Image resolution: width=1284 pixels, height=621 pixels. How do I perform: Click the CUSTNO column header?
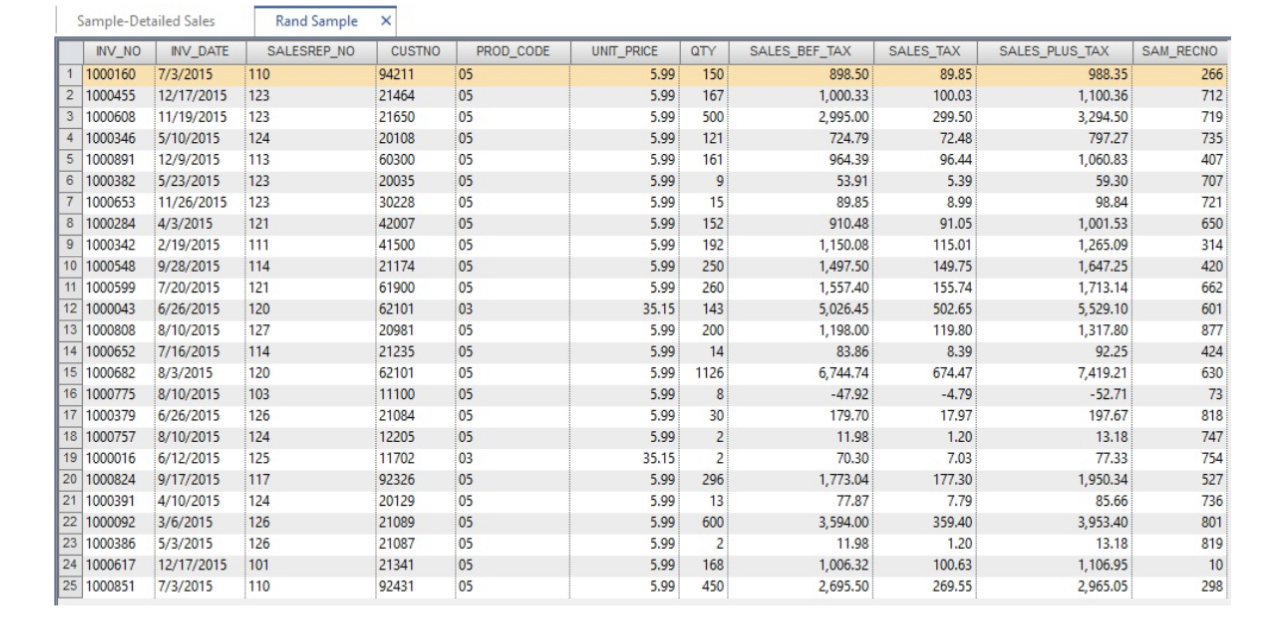(413, 51)
